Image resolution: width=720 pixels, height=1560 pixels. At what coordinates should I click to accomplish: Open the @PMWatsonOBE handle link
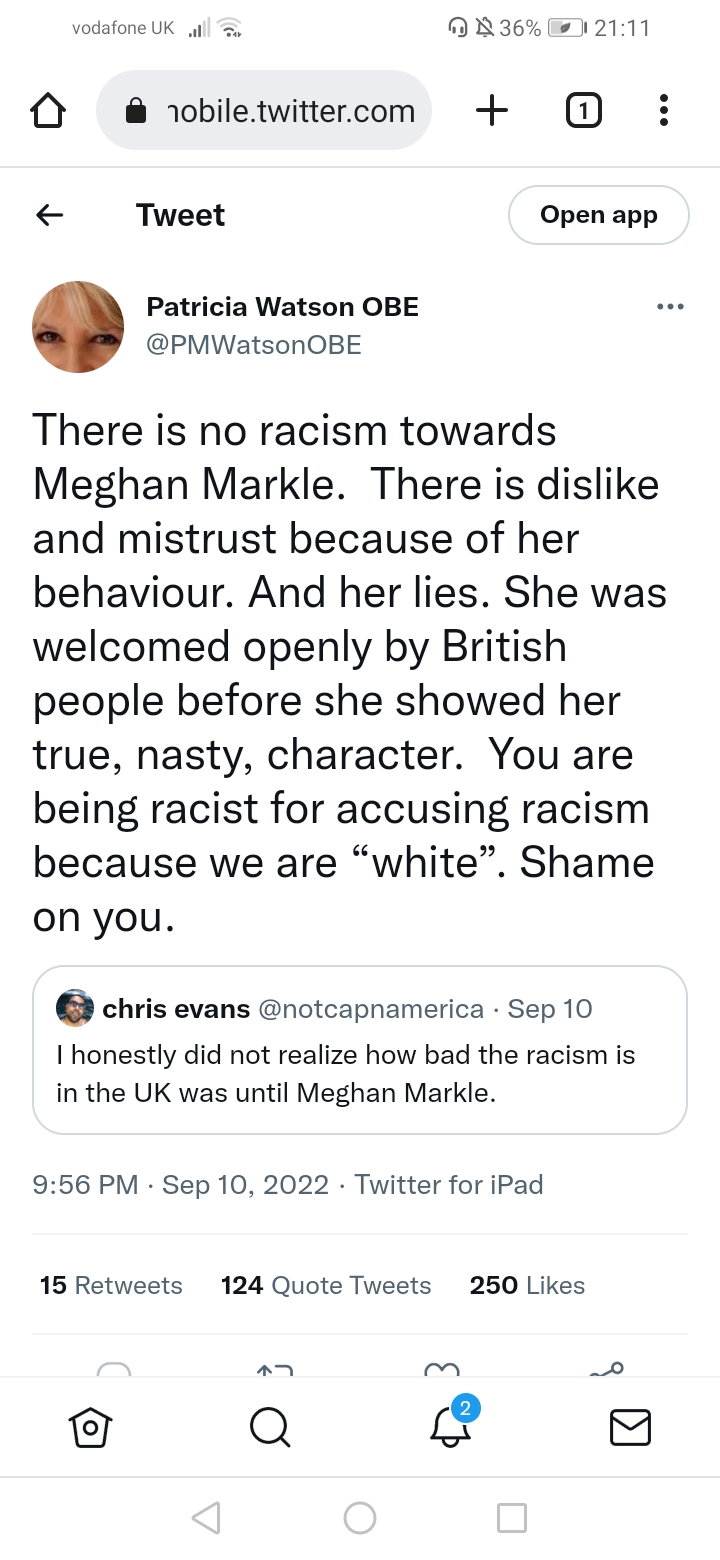(x=253, y=345)
